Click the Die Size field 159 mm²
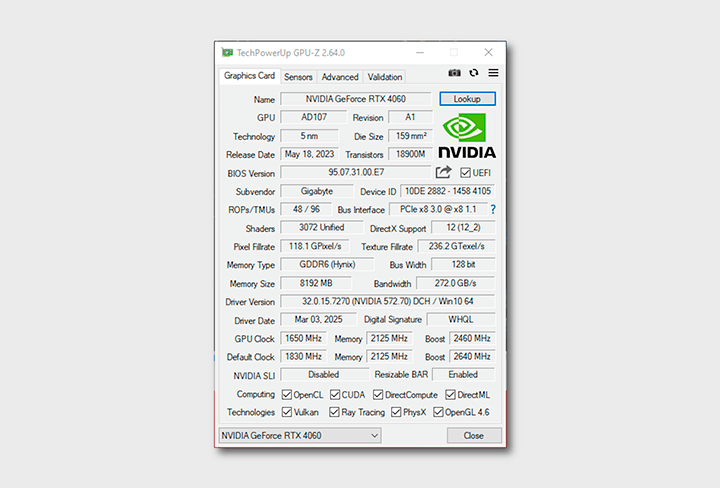 [411, 136]
